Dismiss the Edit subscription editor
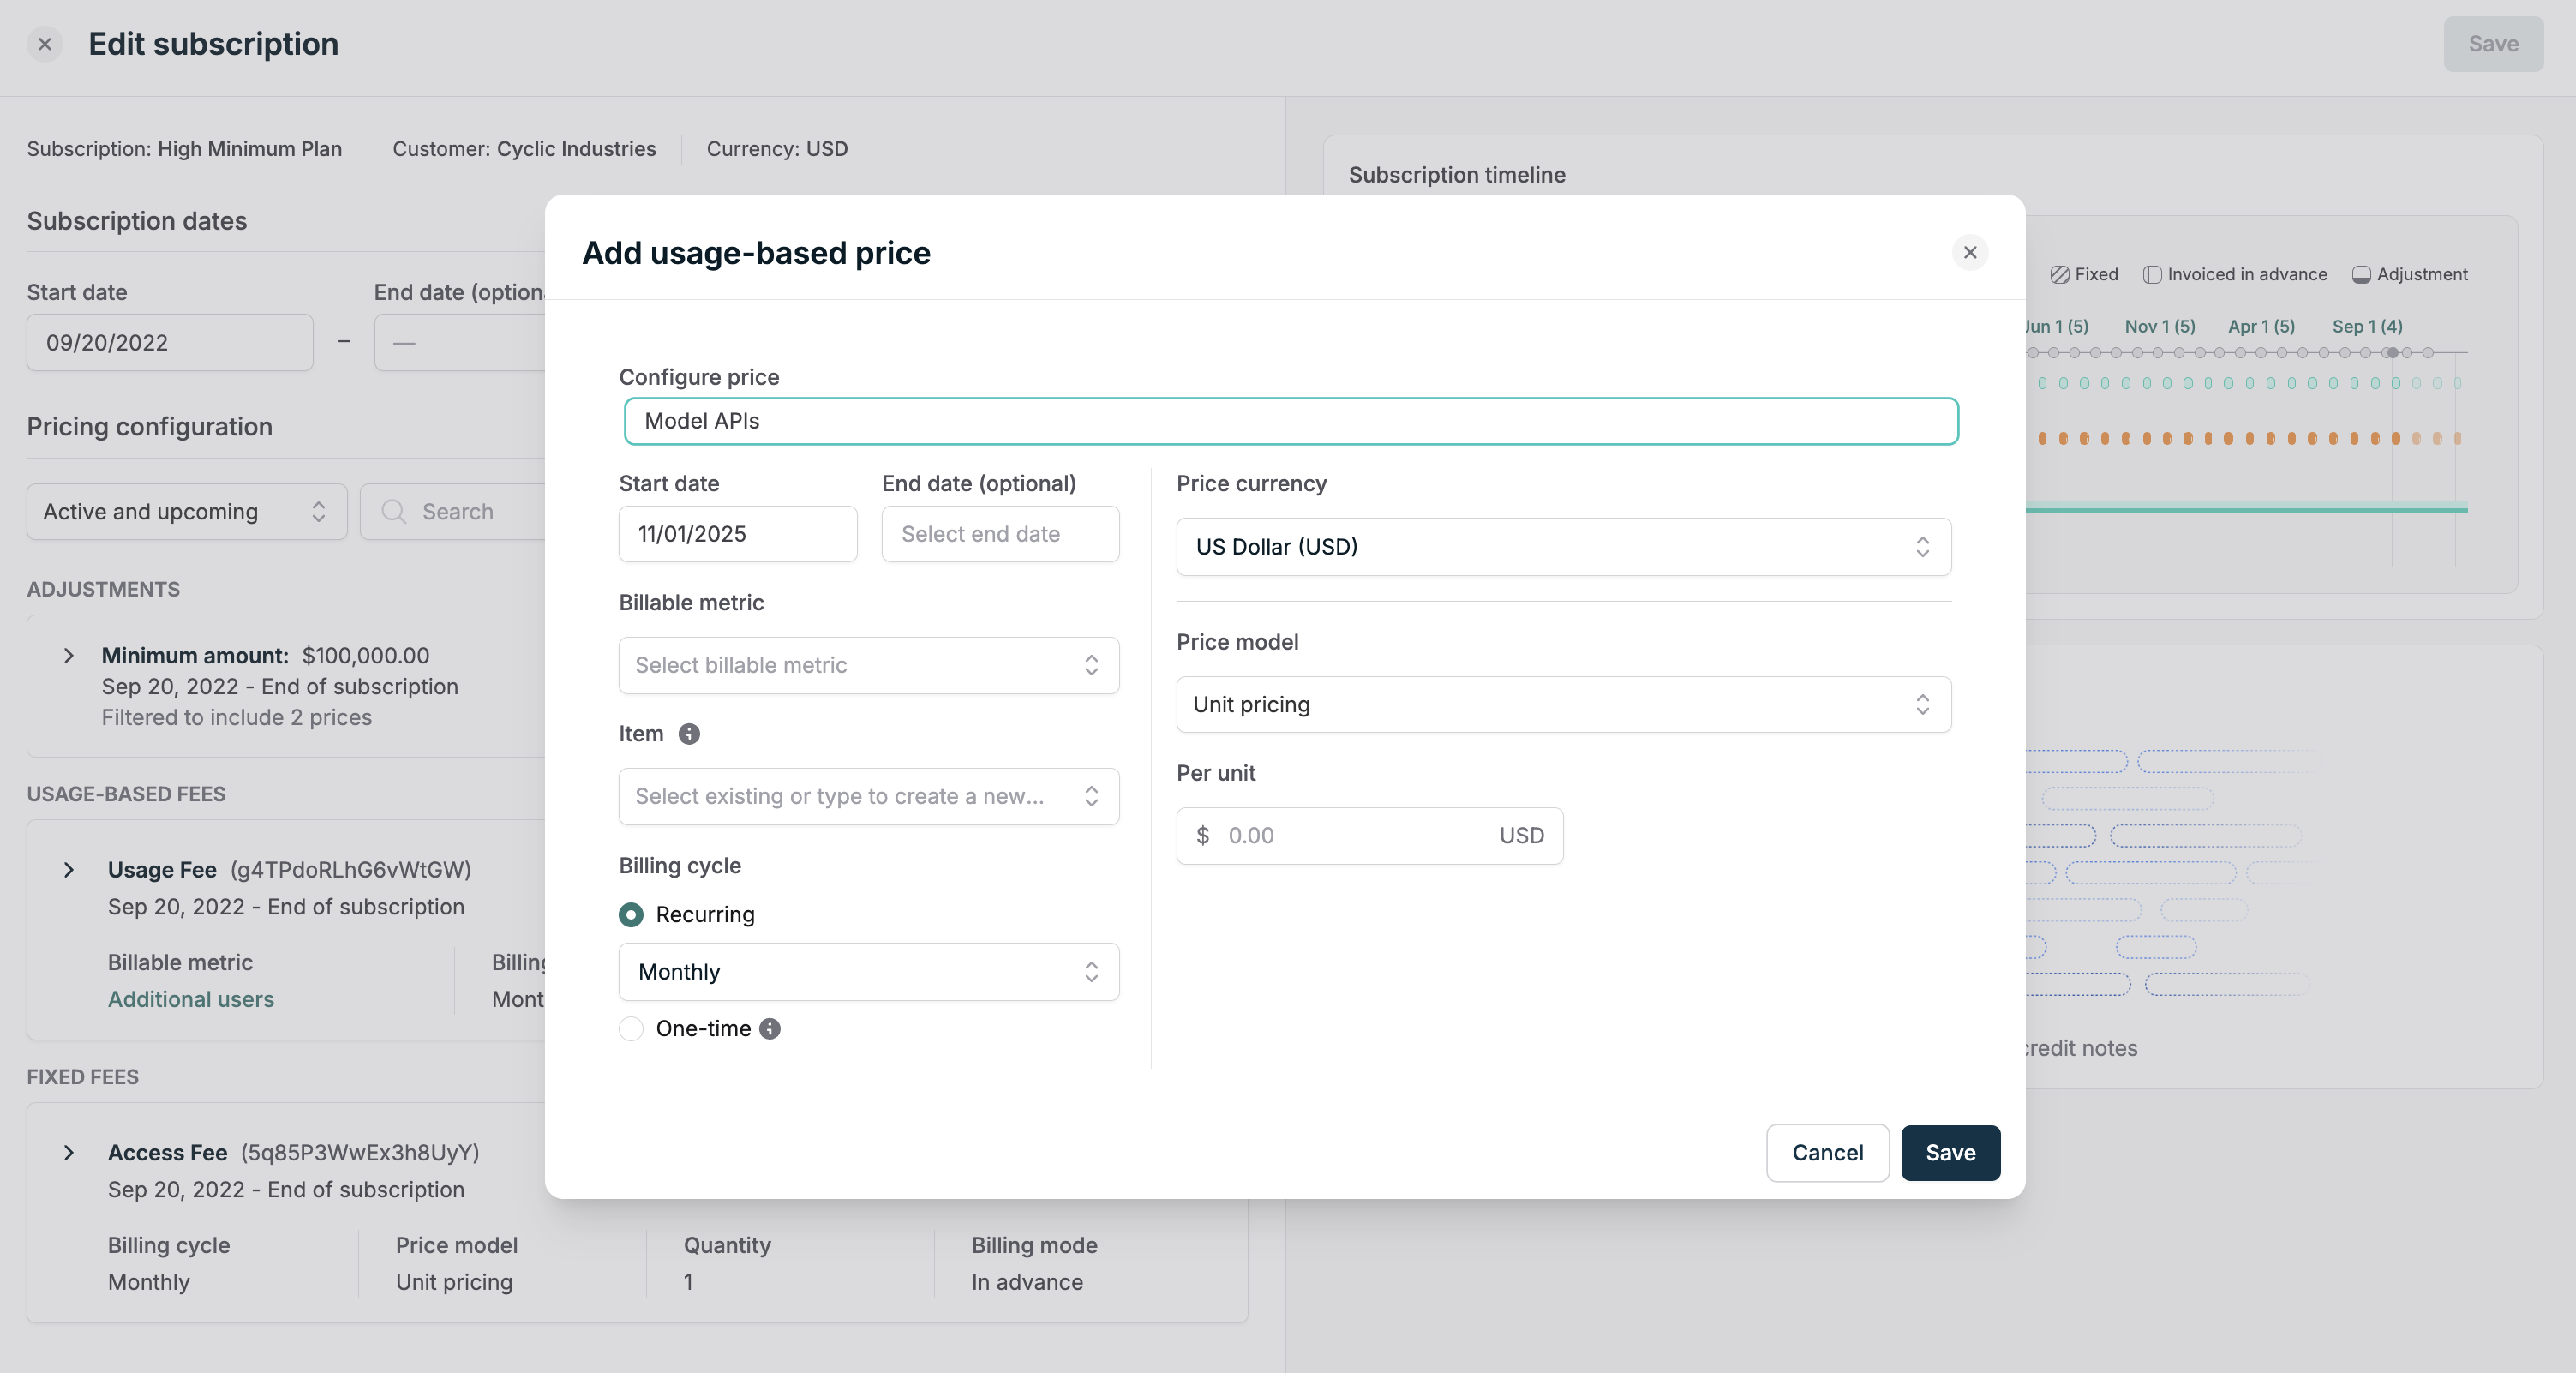2576x1373 pixels. pyautogui.click(x=44, y=43)
